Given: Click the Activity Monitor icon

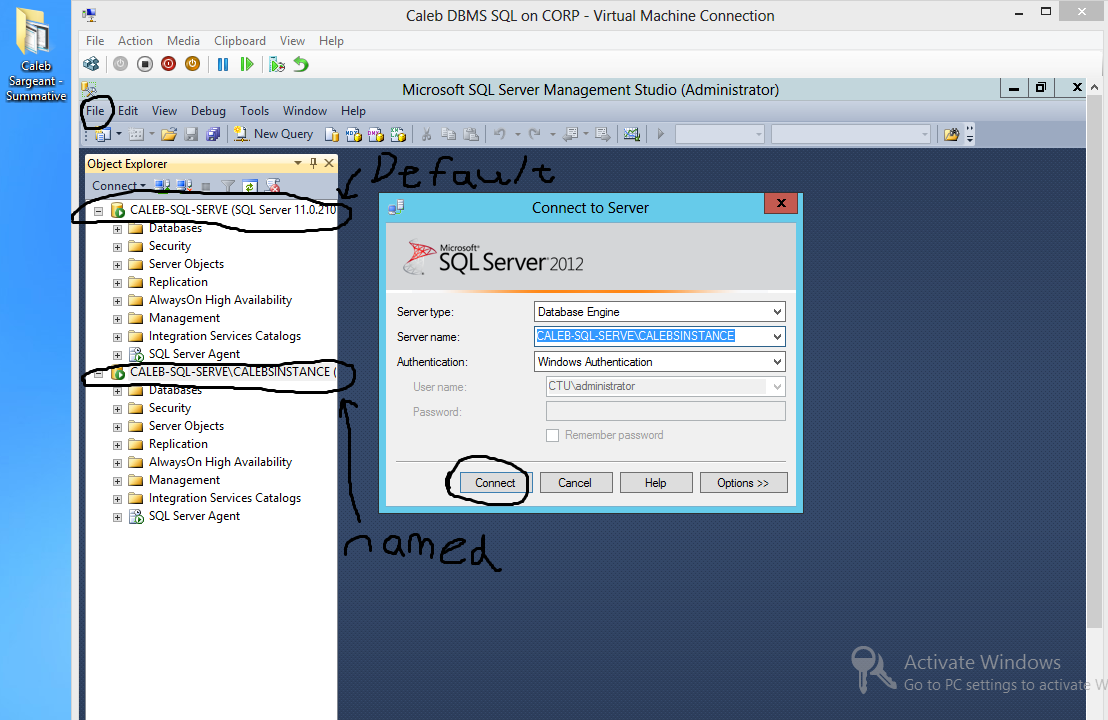Looking at the screenshot, I should coord(632,134).
